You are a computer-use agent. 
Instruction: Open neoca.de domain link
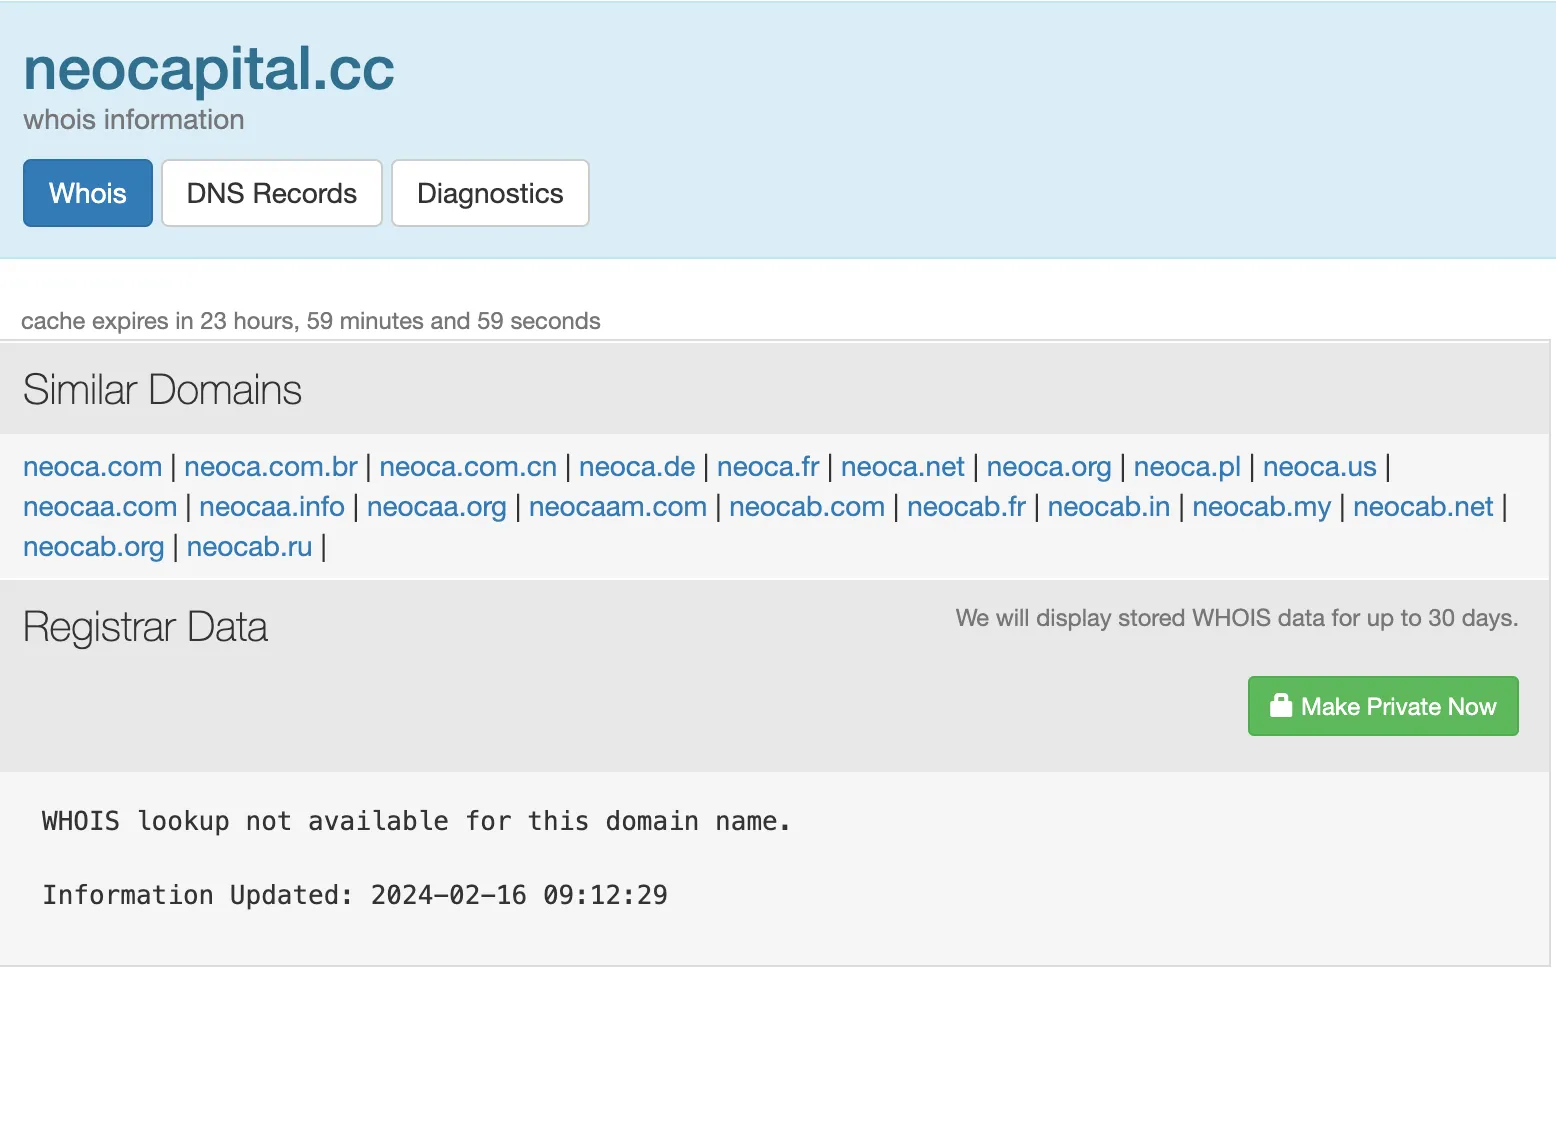(x=637, y=467)
